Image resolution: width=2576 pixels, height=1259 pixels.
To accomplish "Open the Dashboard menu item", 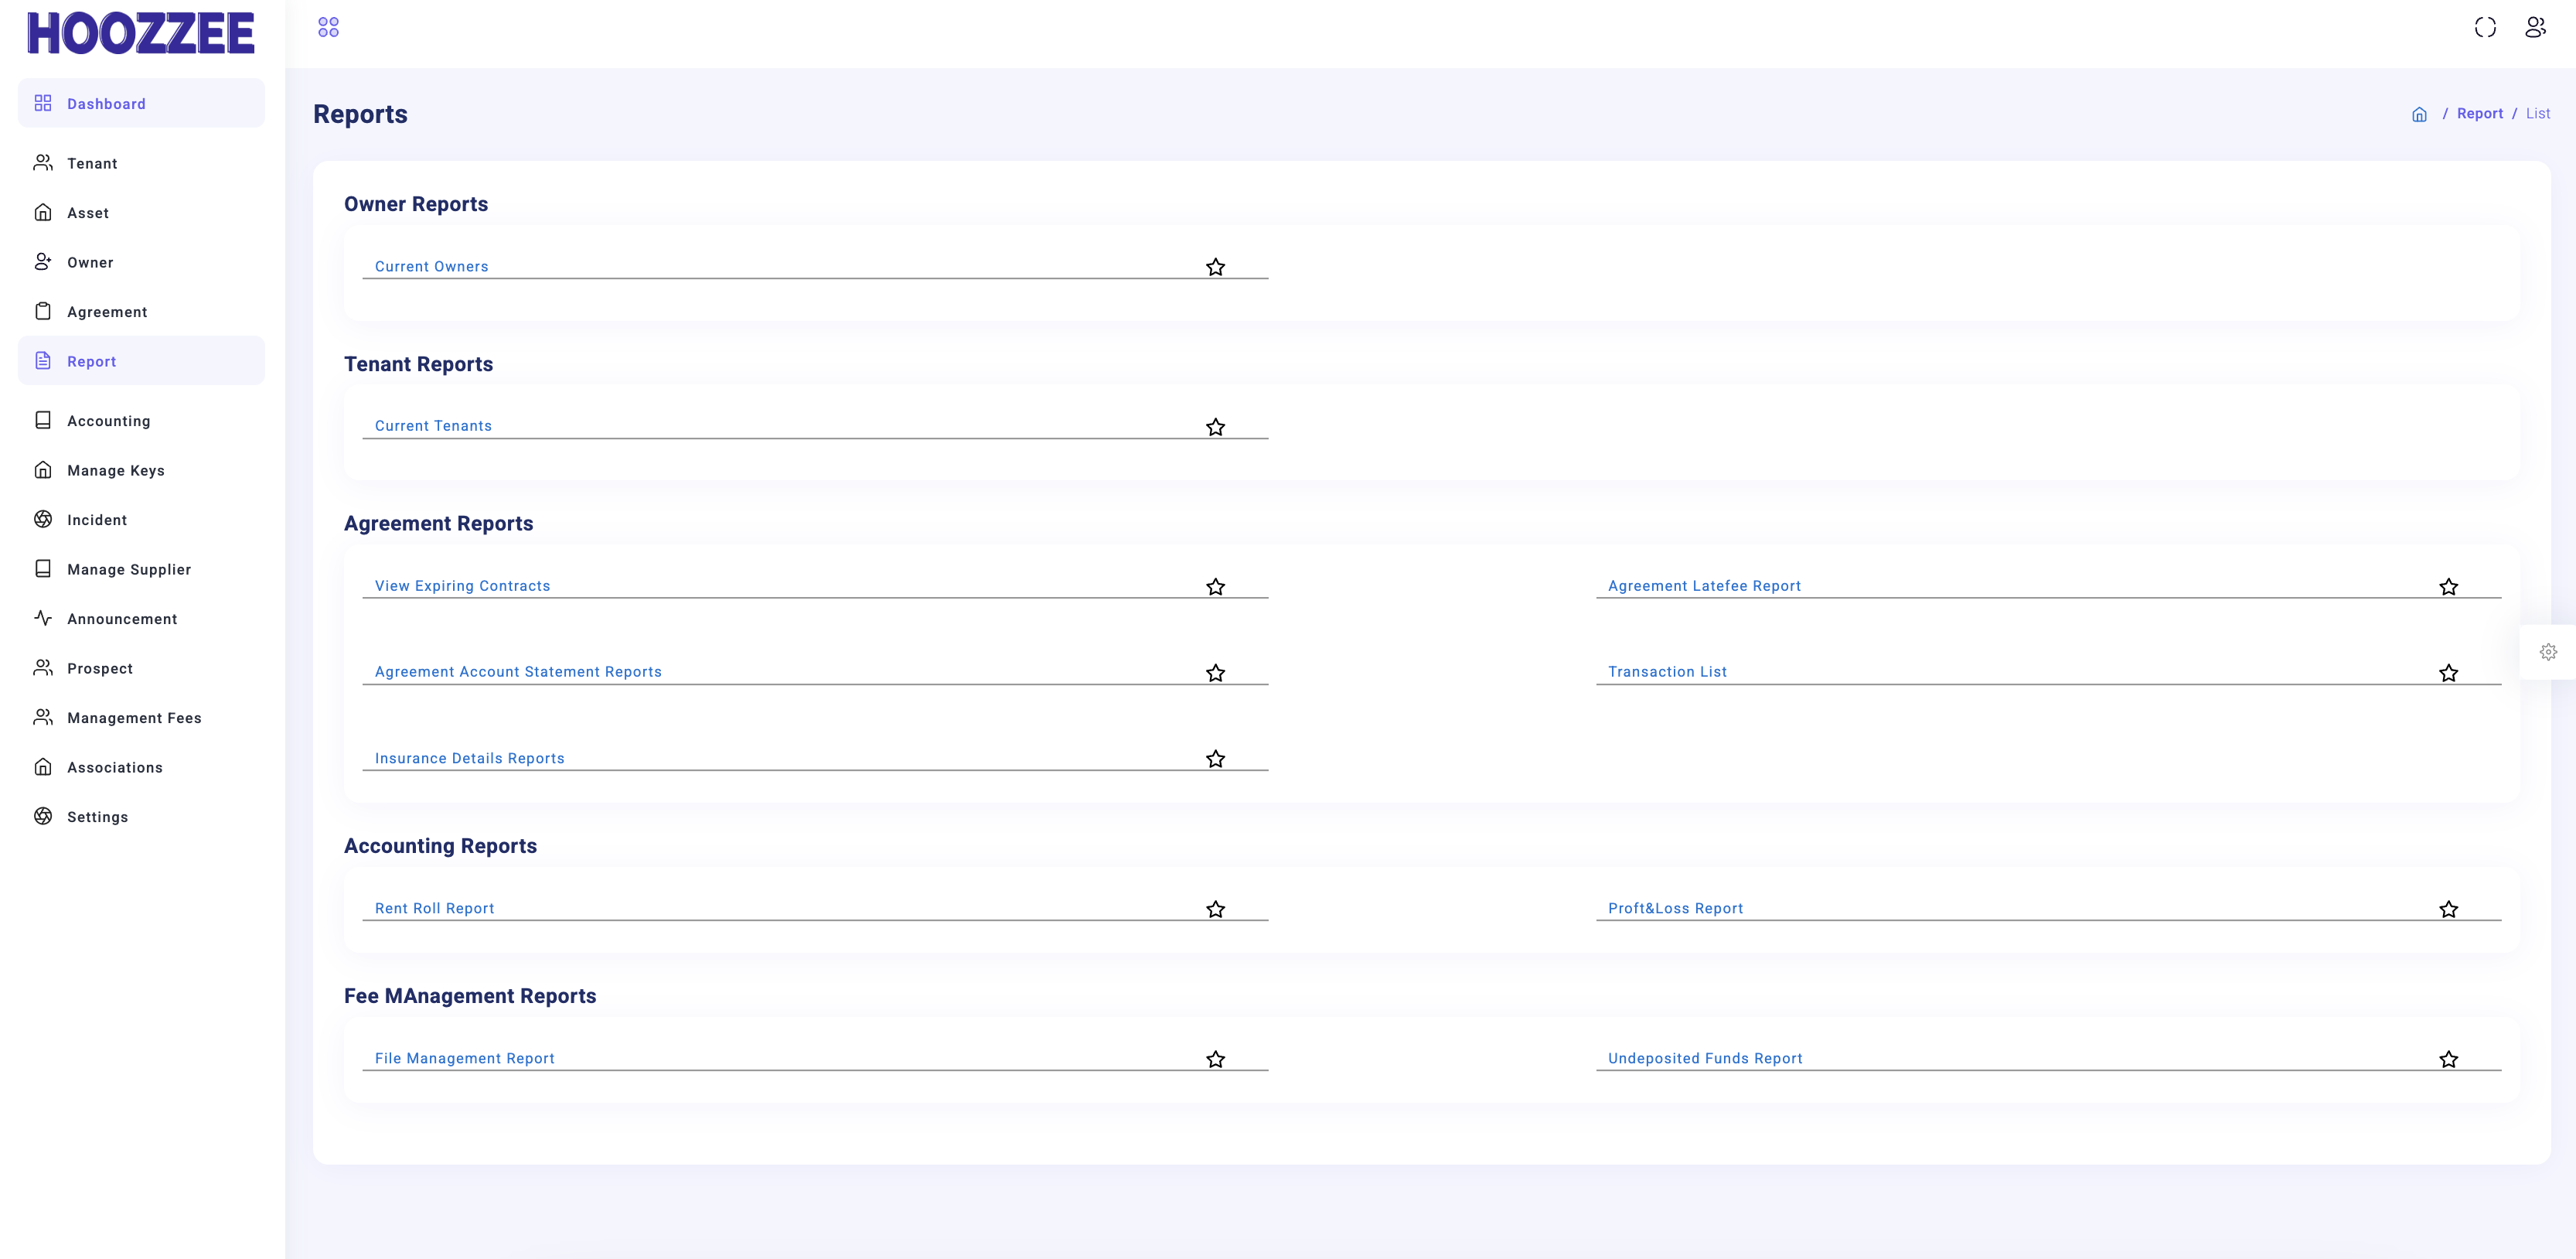I will [x=106, y=104].
